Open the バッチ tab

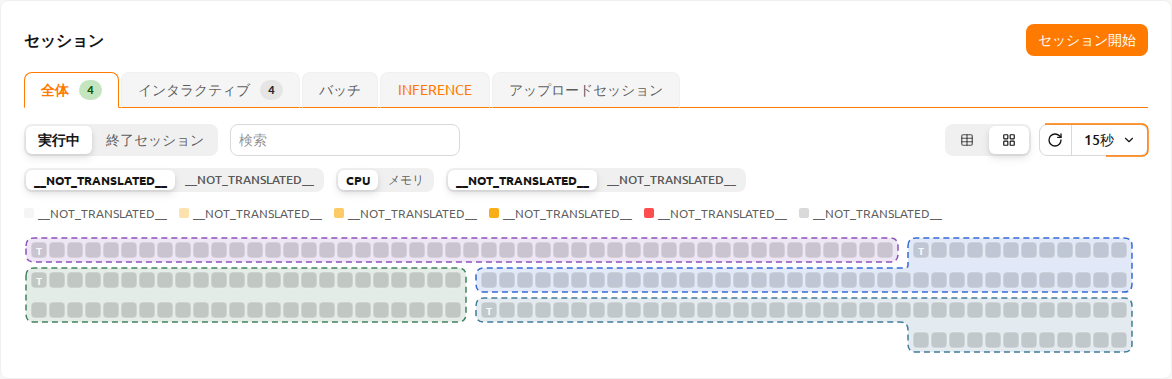340,90
